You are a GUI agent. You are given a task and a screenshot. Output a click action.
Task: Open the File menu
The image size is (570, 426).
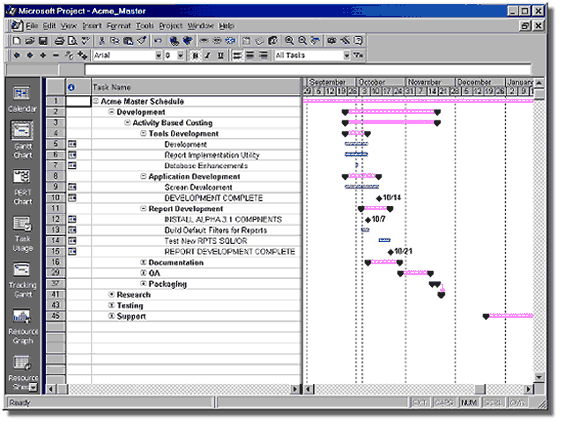click(32, 26)
